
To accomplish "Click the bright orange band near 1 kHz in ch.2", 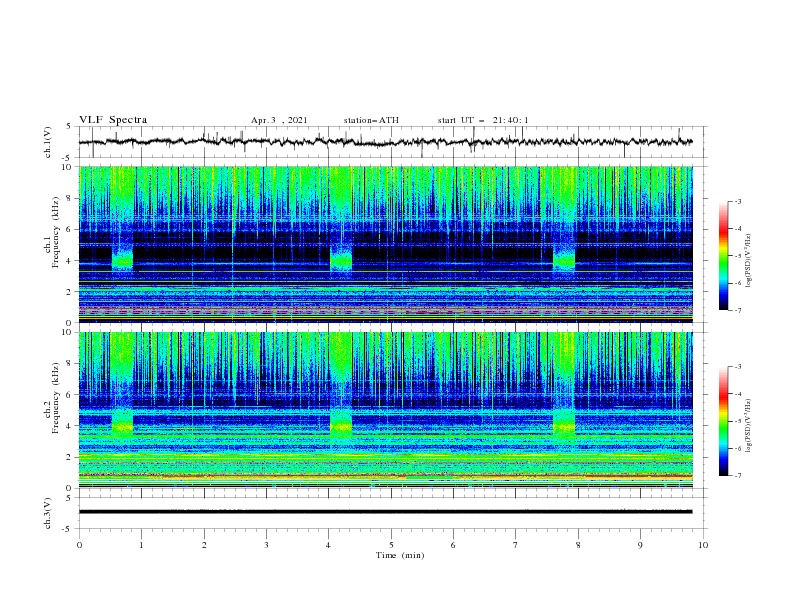I will (385, 476).
